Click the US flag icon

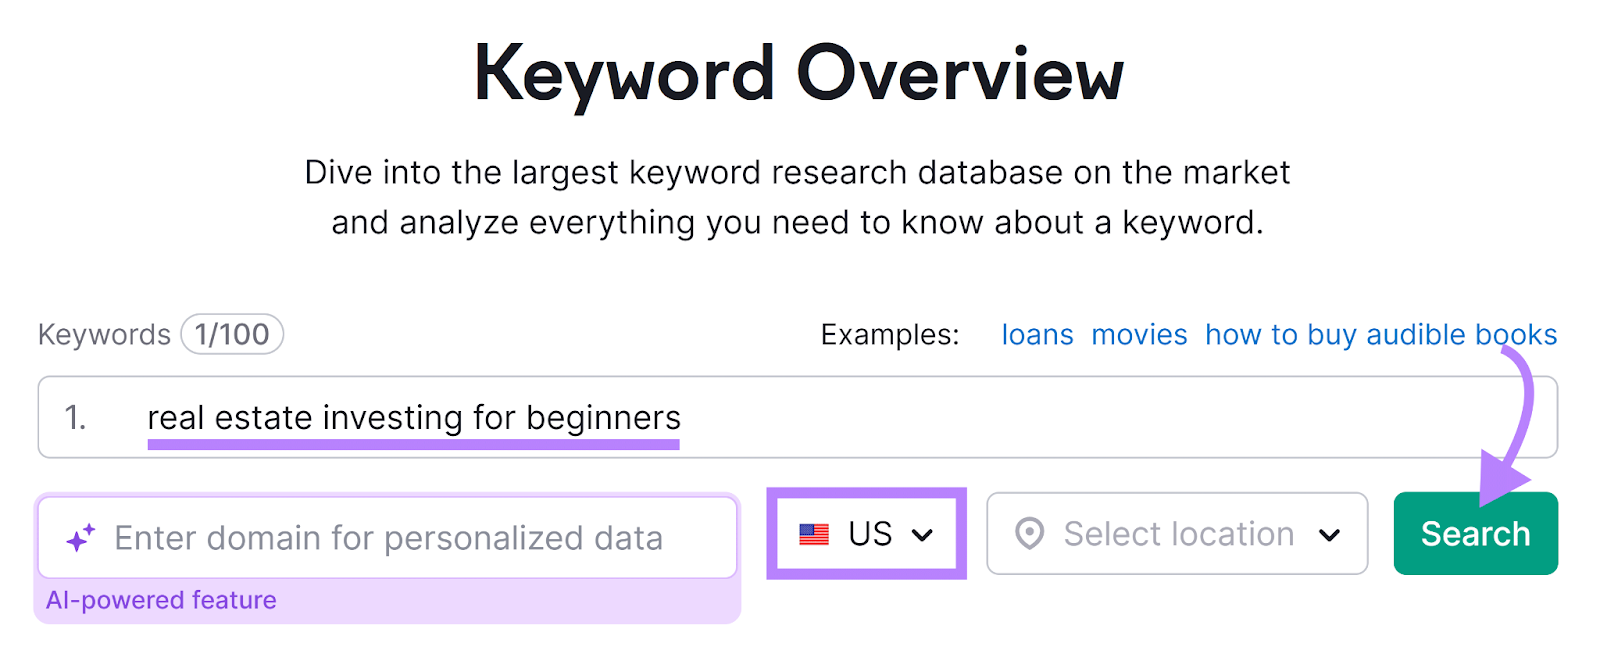click(x=814, y=535)
